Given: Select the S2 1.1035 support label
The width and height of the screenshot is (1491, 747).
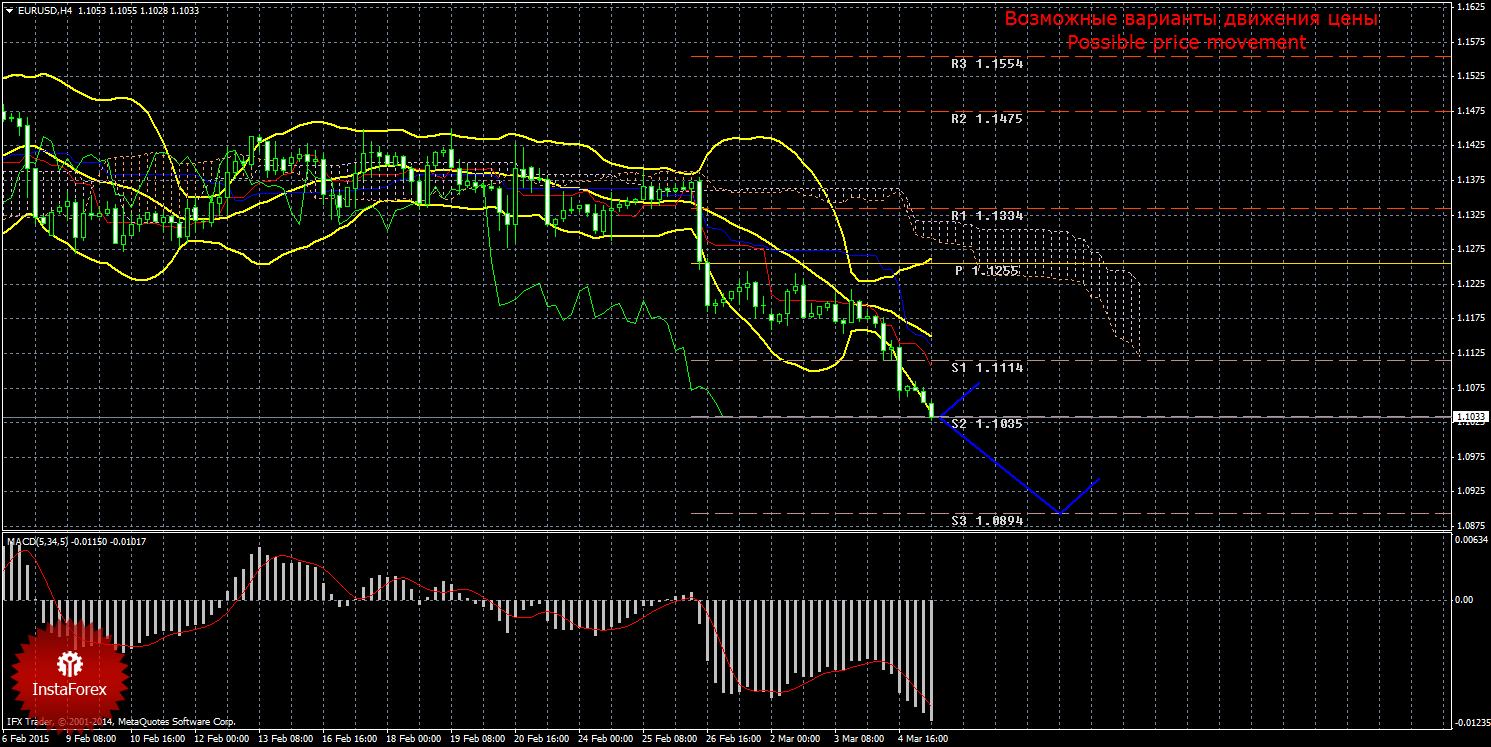Looking at the screenshot, I should (x=987, y=424).
